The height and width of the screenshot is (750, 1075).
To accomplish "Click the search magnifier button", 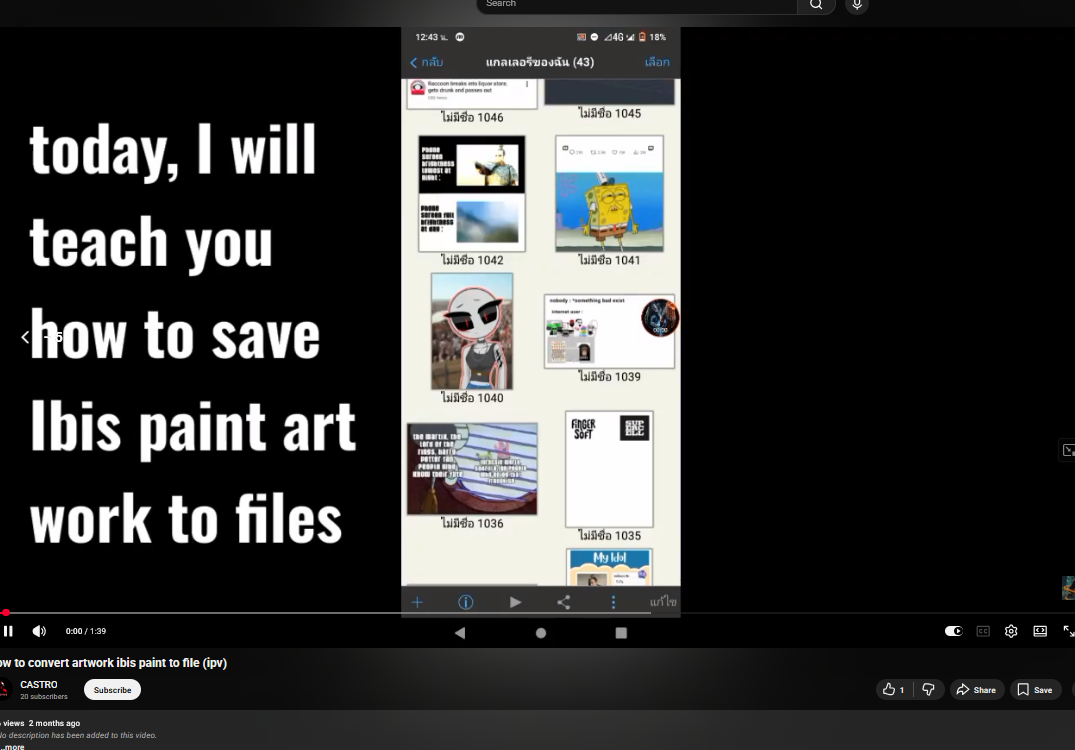I will (x=816, y=5).
